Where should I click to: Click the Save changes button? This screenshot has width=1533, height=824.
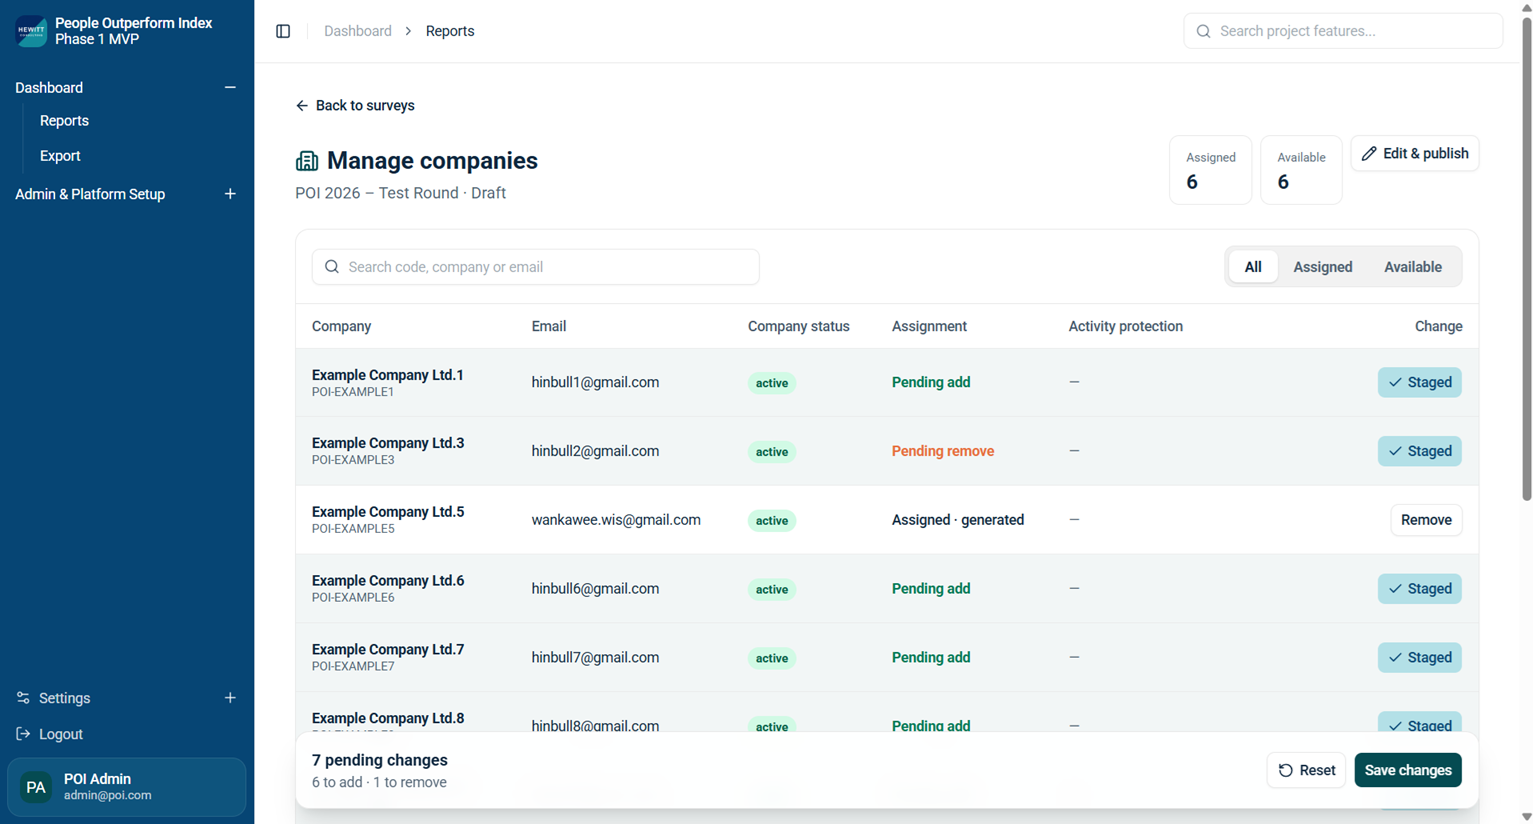pos(1408,770)
